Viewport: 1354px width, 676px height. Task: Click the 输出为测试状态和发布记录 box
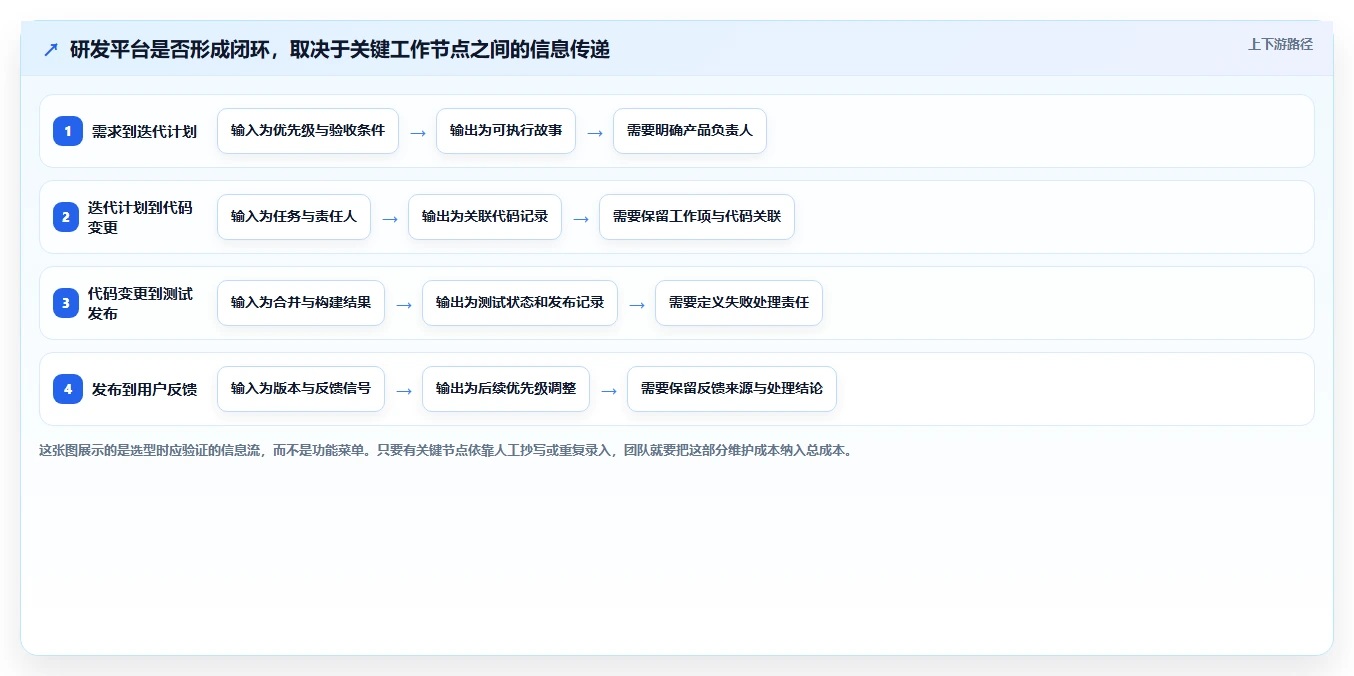tap(520, 303)
